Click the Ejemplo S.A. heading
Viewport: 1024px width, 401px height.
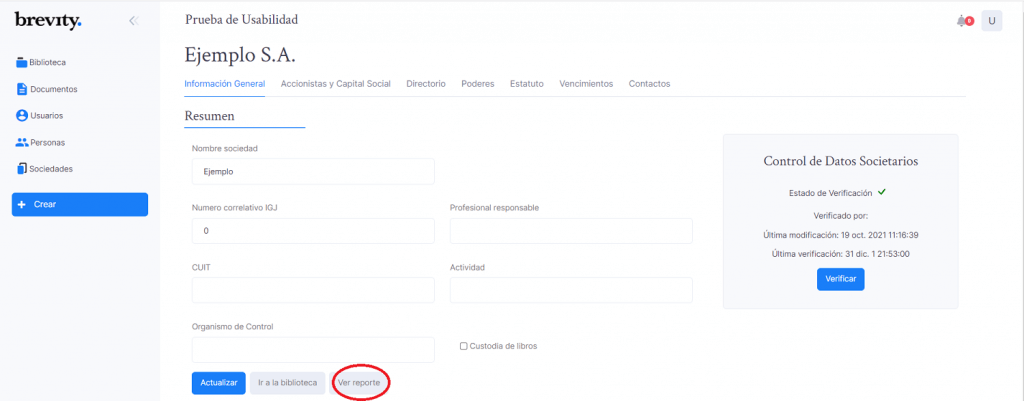[240, 56]
